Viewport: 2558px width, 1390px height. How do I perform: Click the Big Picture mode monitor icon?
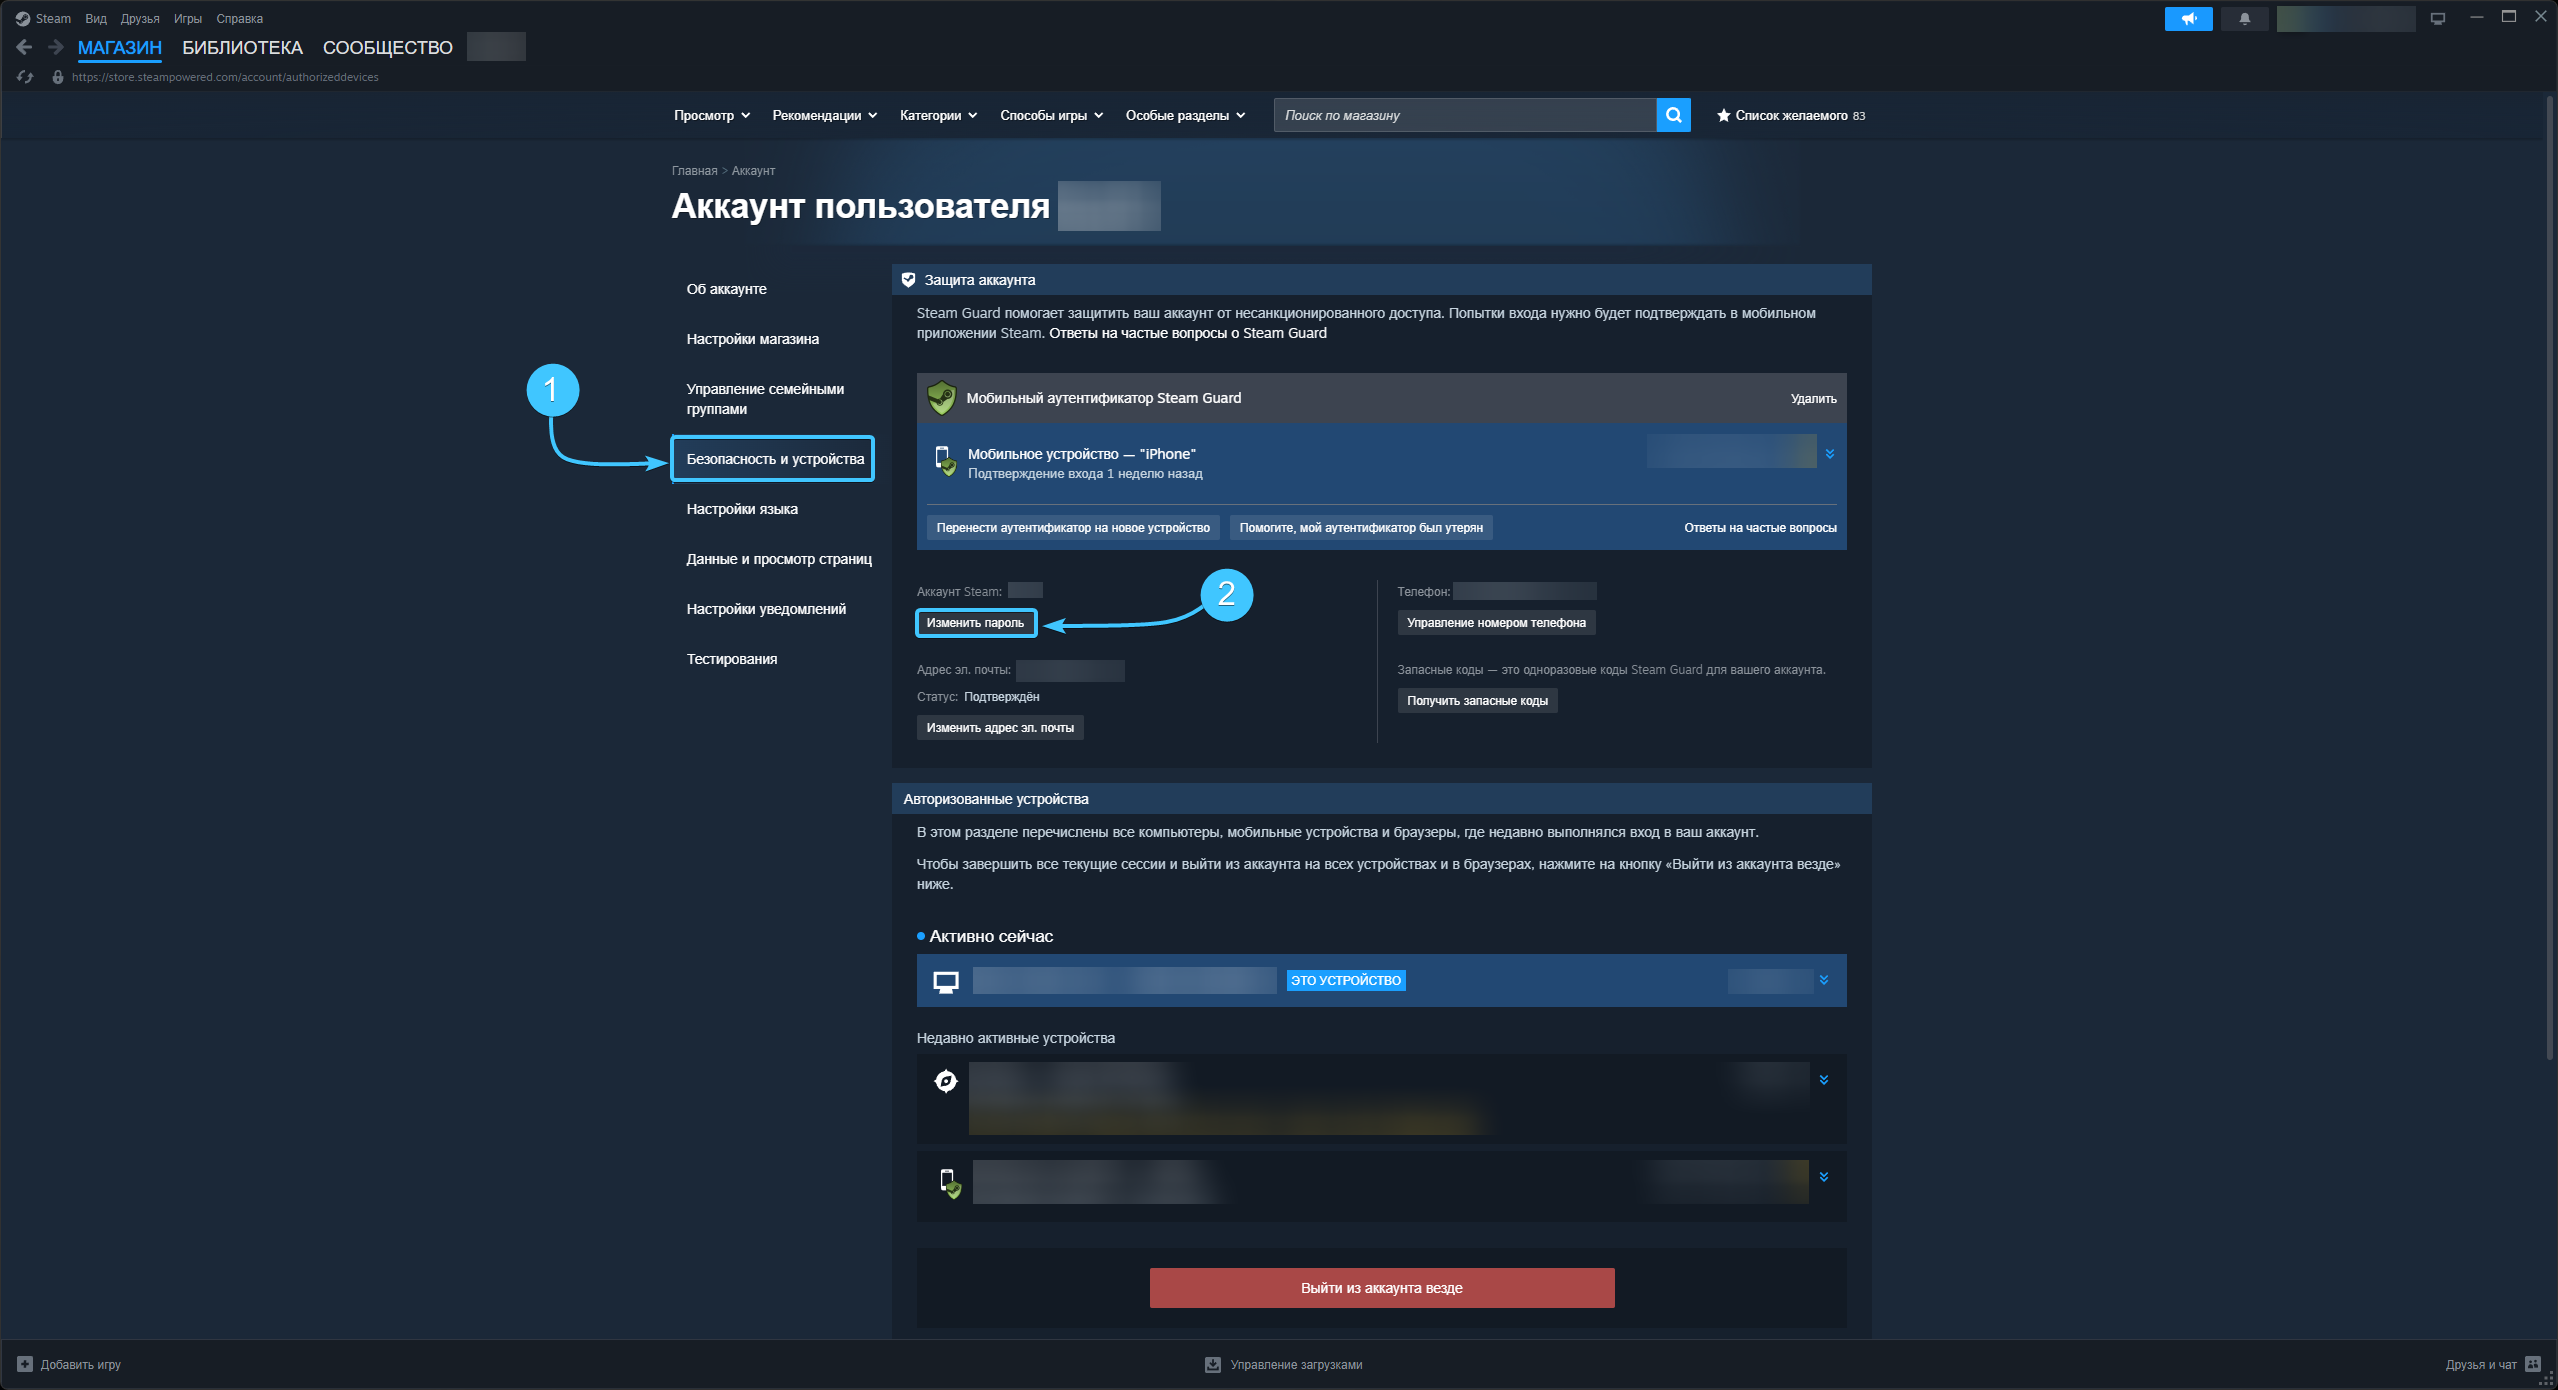[2437, 18]
